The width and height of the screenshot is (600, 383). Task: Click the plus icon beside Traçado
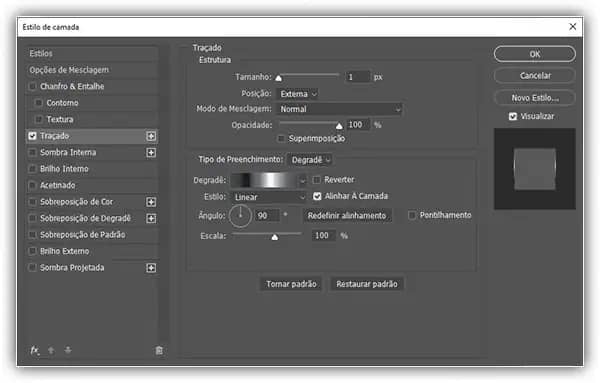point(151,136)
